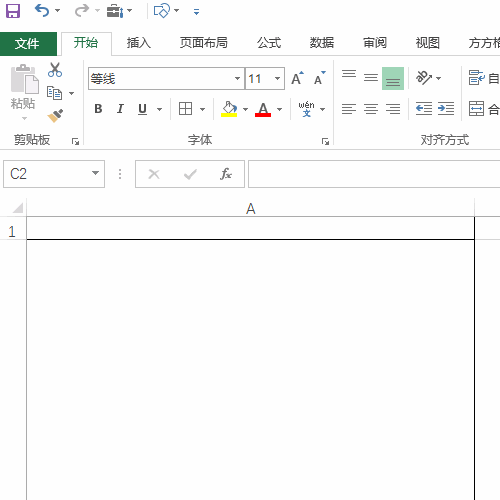This screenshot has width=500, height=500.
Task: Open the fill color palette arrow
Action: [246, 109]
